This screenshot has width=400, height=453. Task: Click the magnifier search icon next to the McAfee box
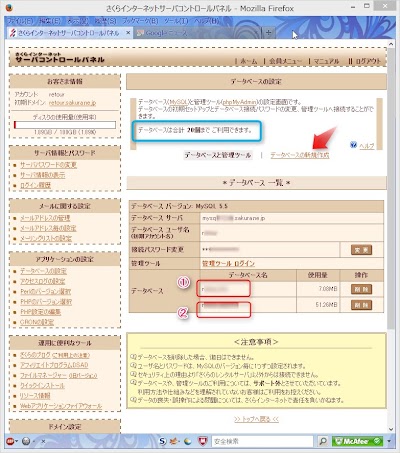[323, 441]
